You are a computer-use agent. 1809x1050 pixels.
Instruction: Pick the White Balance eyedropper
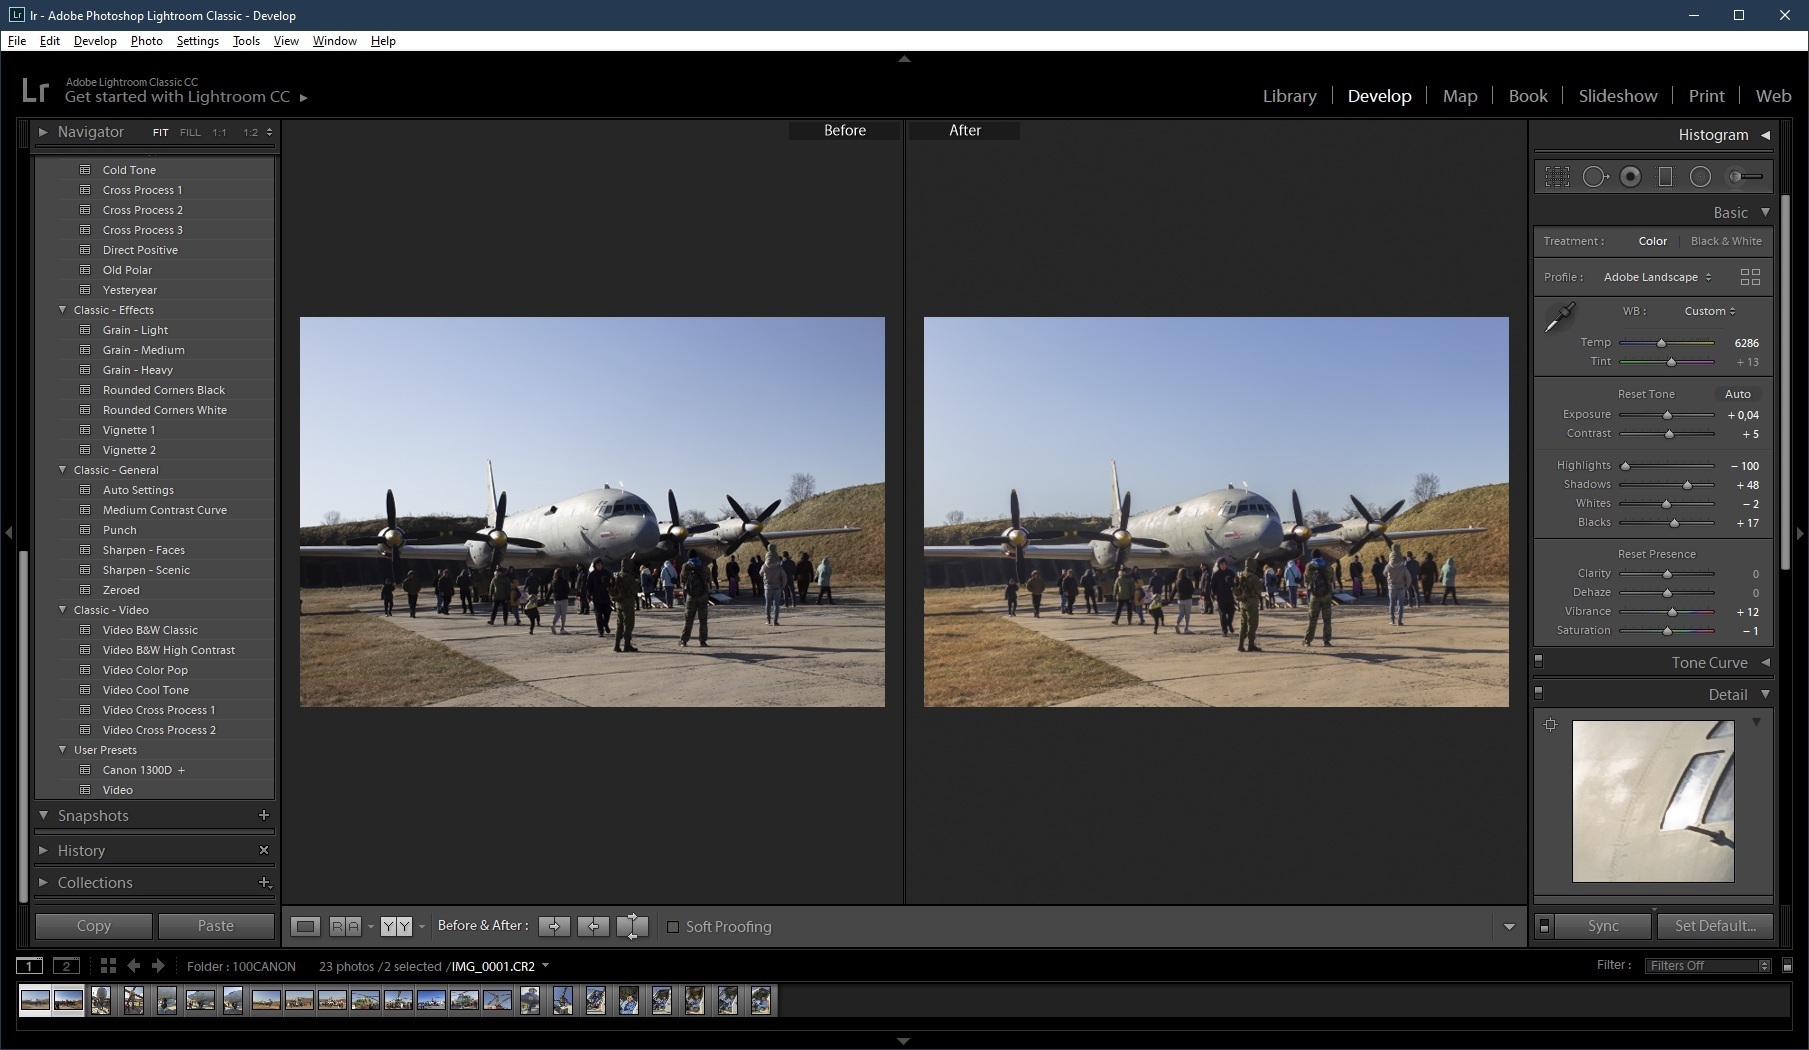1559,318
